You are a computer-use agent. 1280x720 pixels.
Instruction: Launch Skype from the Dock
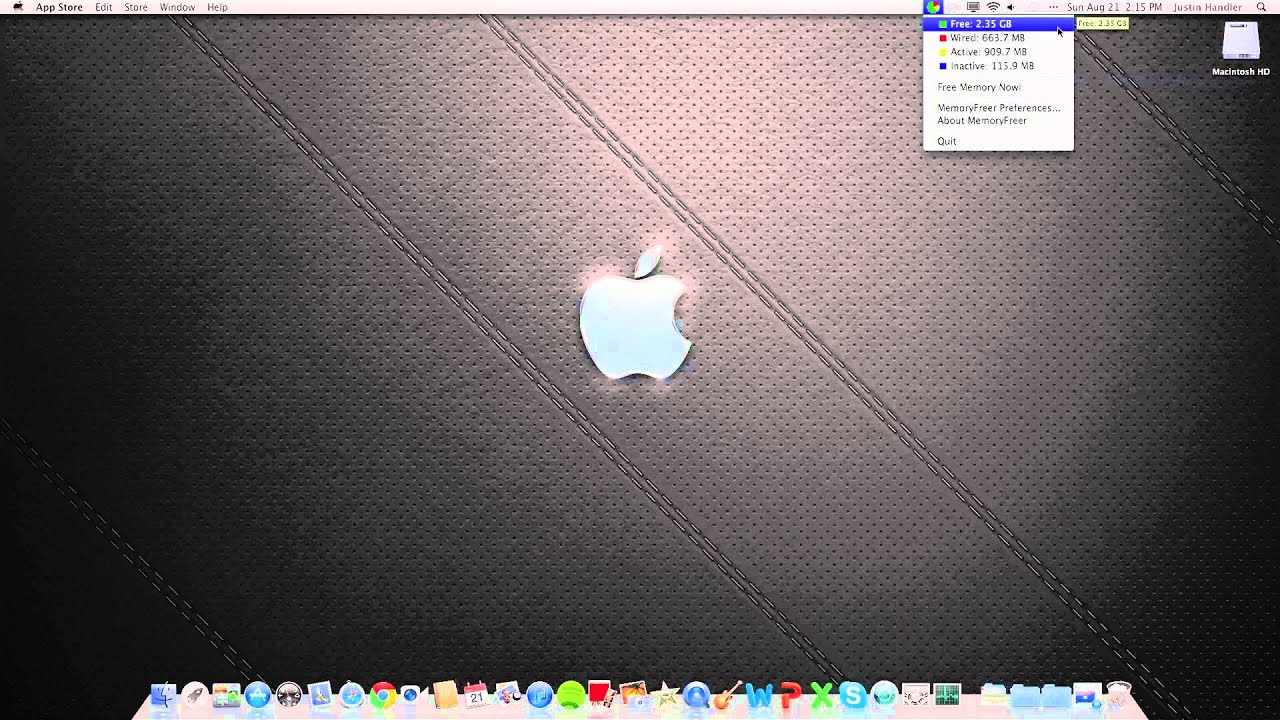853,695
